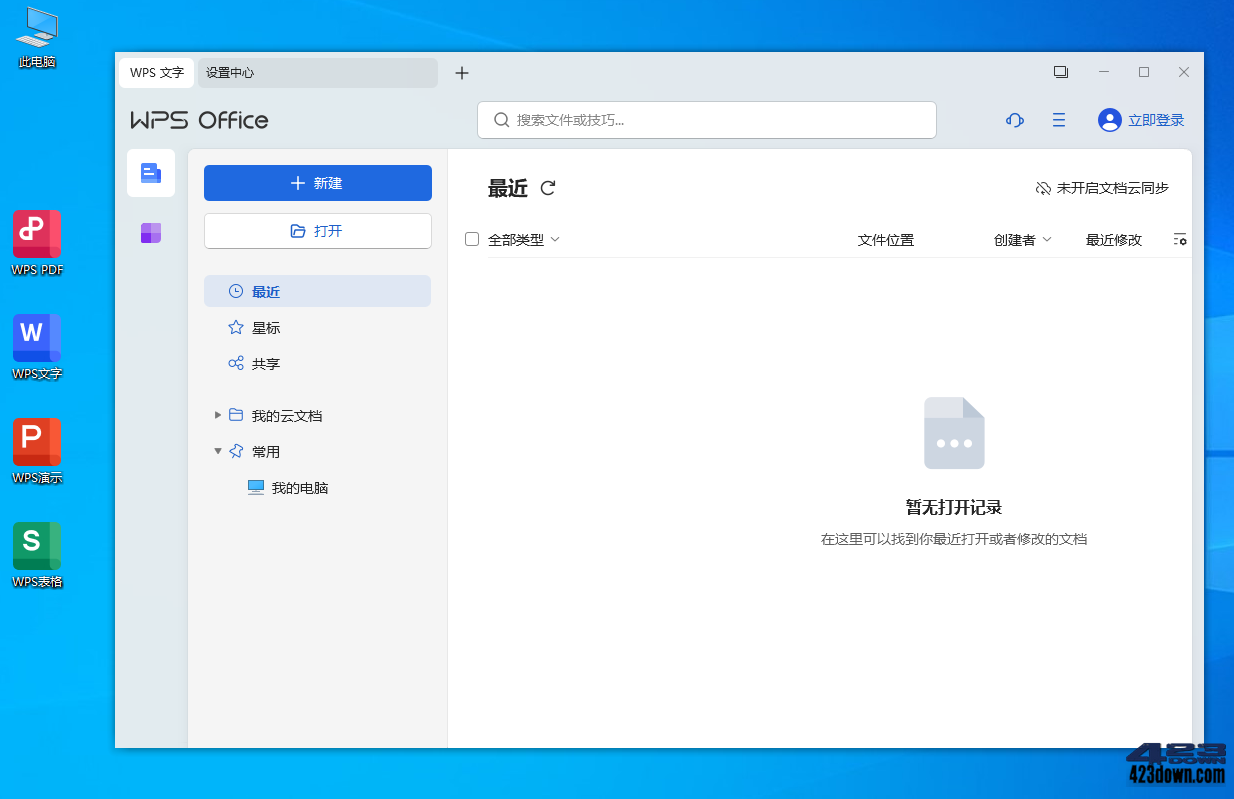The image size is (1234, 799).
Task: Click the cloud sync status icon
Action: click(1042, 186)
